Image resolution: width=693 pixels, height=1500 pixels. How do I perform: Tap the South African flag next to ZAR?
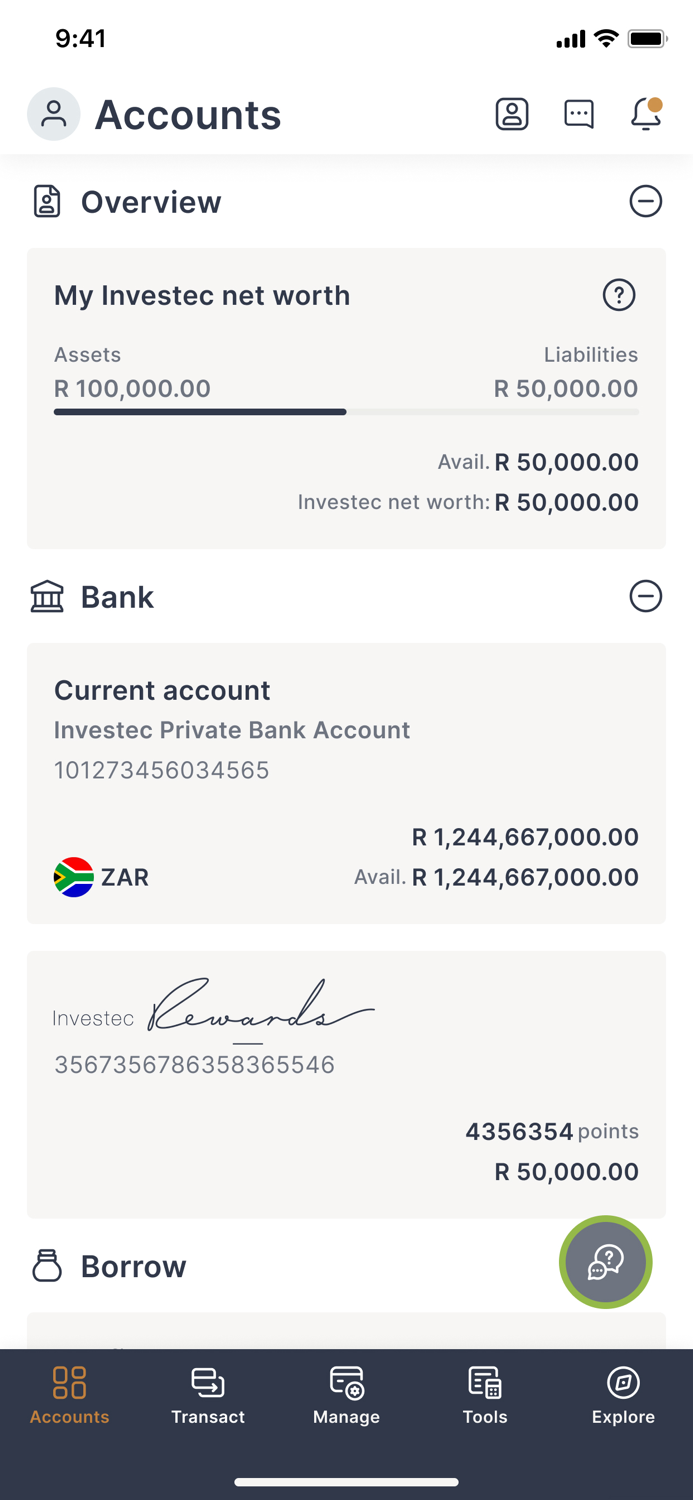pos(71,877)
